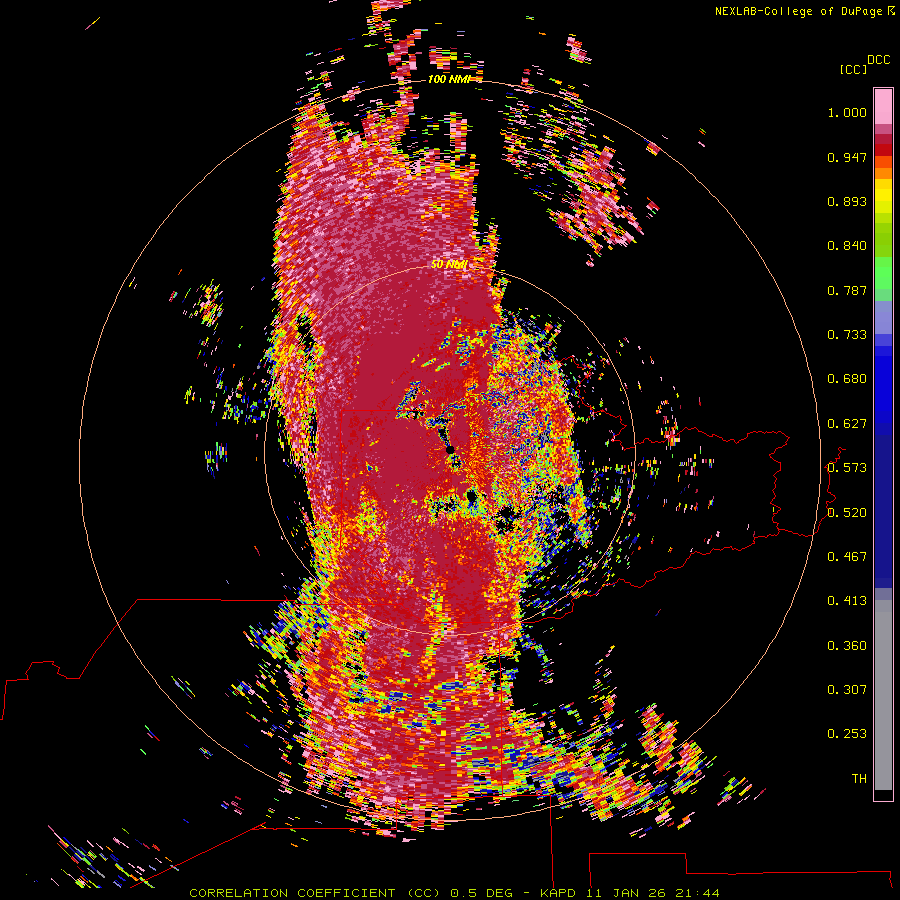Screen dimensions: 900x900
Task: Click the DCC legend label
Action: pos(878,60)
